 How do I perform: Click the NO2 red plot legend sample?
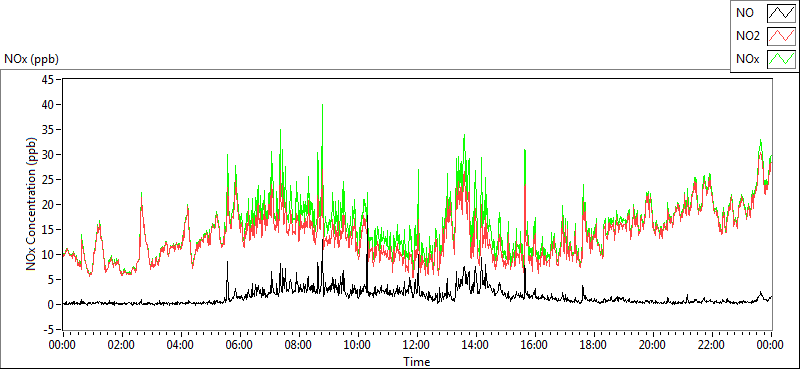coord(782,36)
